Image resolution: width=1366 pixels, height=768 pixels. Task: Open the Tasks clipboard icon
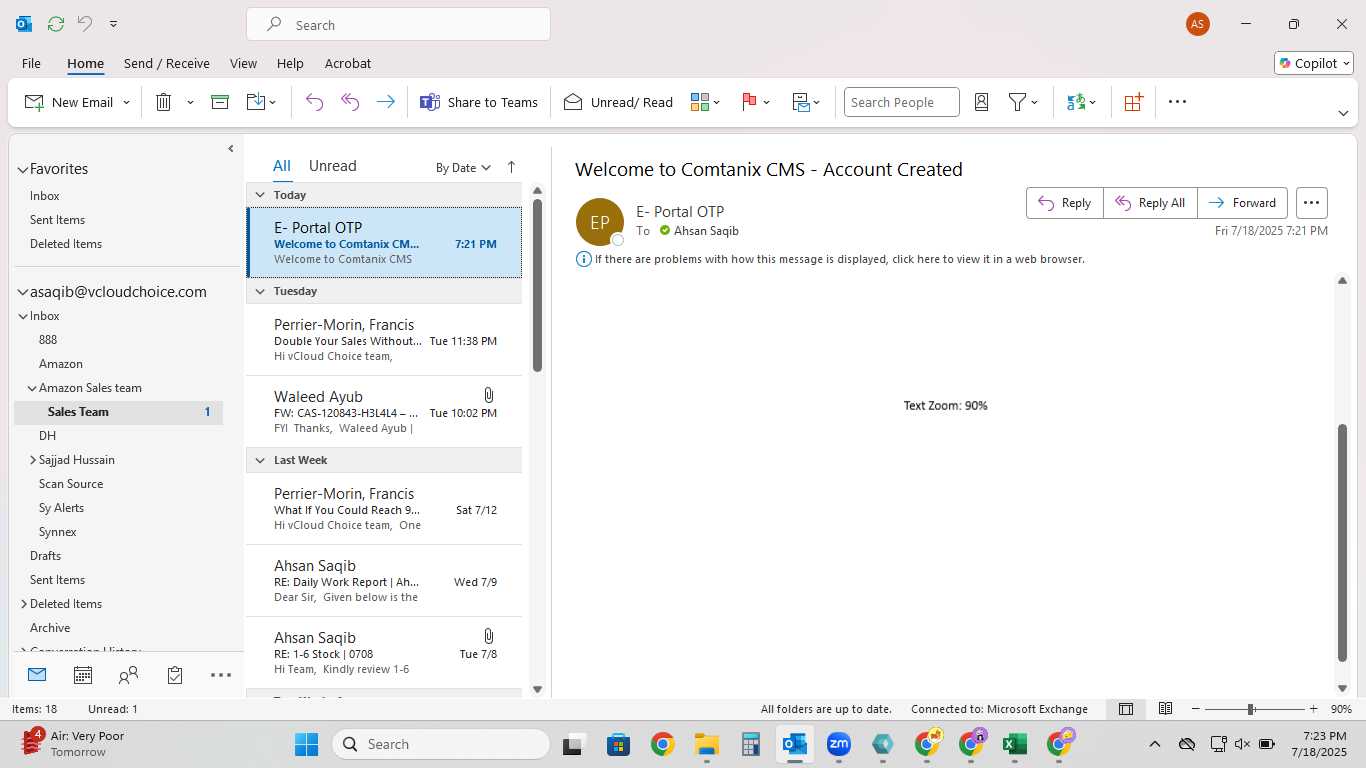[x=175, y=675]
